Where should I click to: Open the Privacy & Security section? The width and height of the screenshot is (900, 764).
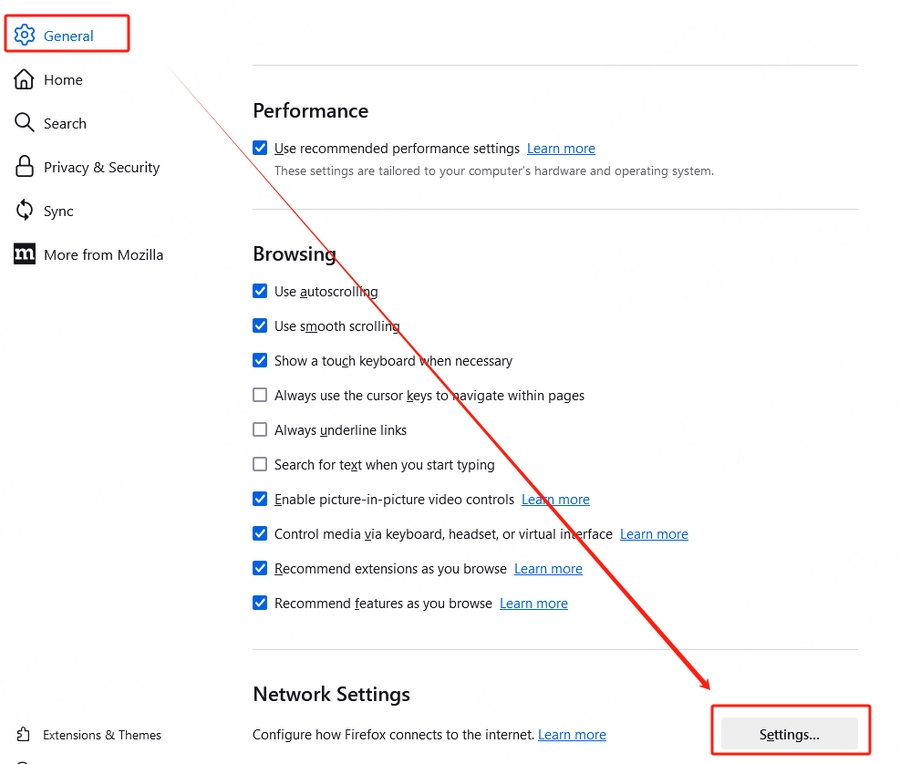point(101,167)
